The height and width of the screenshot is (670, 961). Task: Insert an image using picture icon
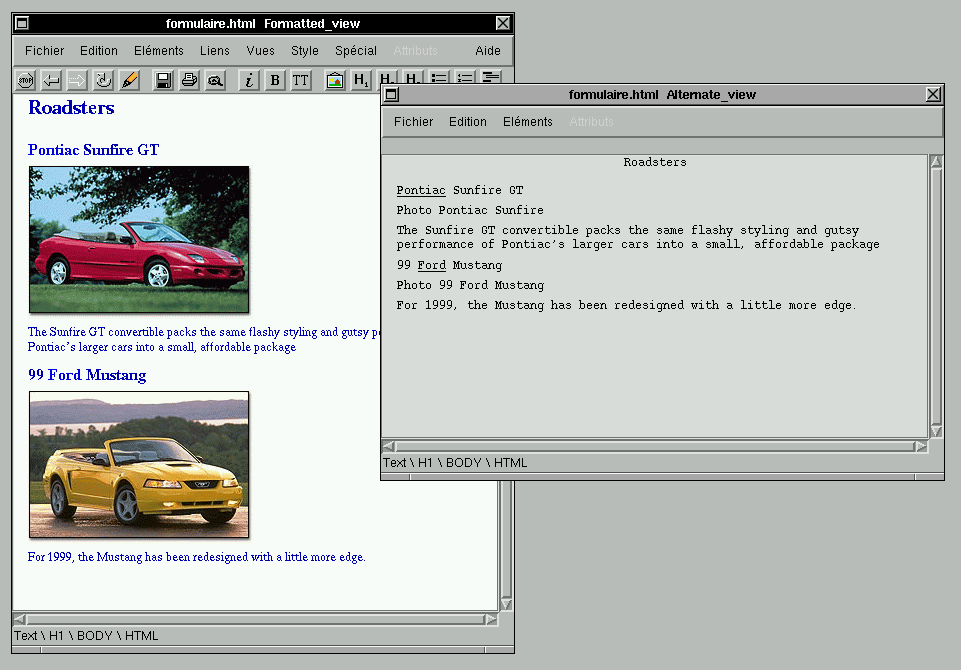pos(335,81)
